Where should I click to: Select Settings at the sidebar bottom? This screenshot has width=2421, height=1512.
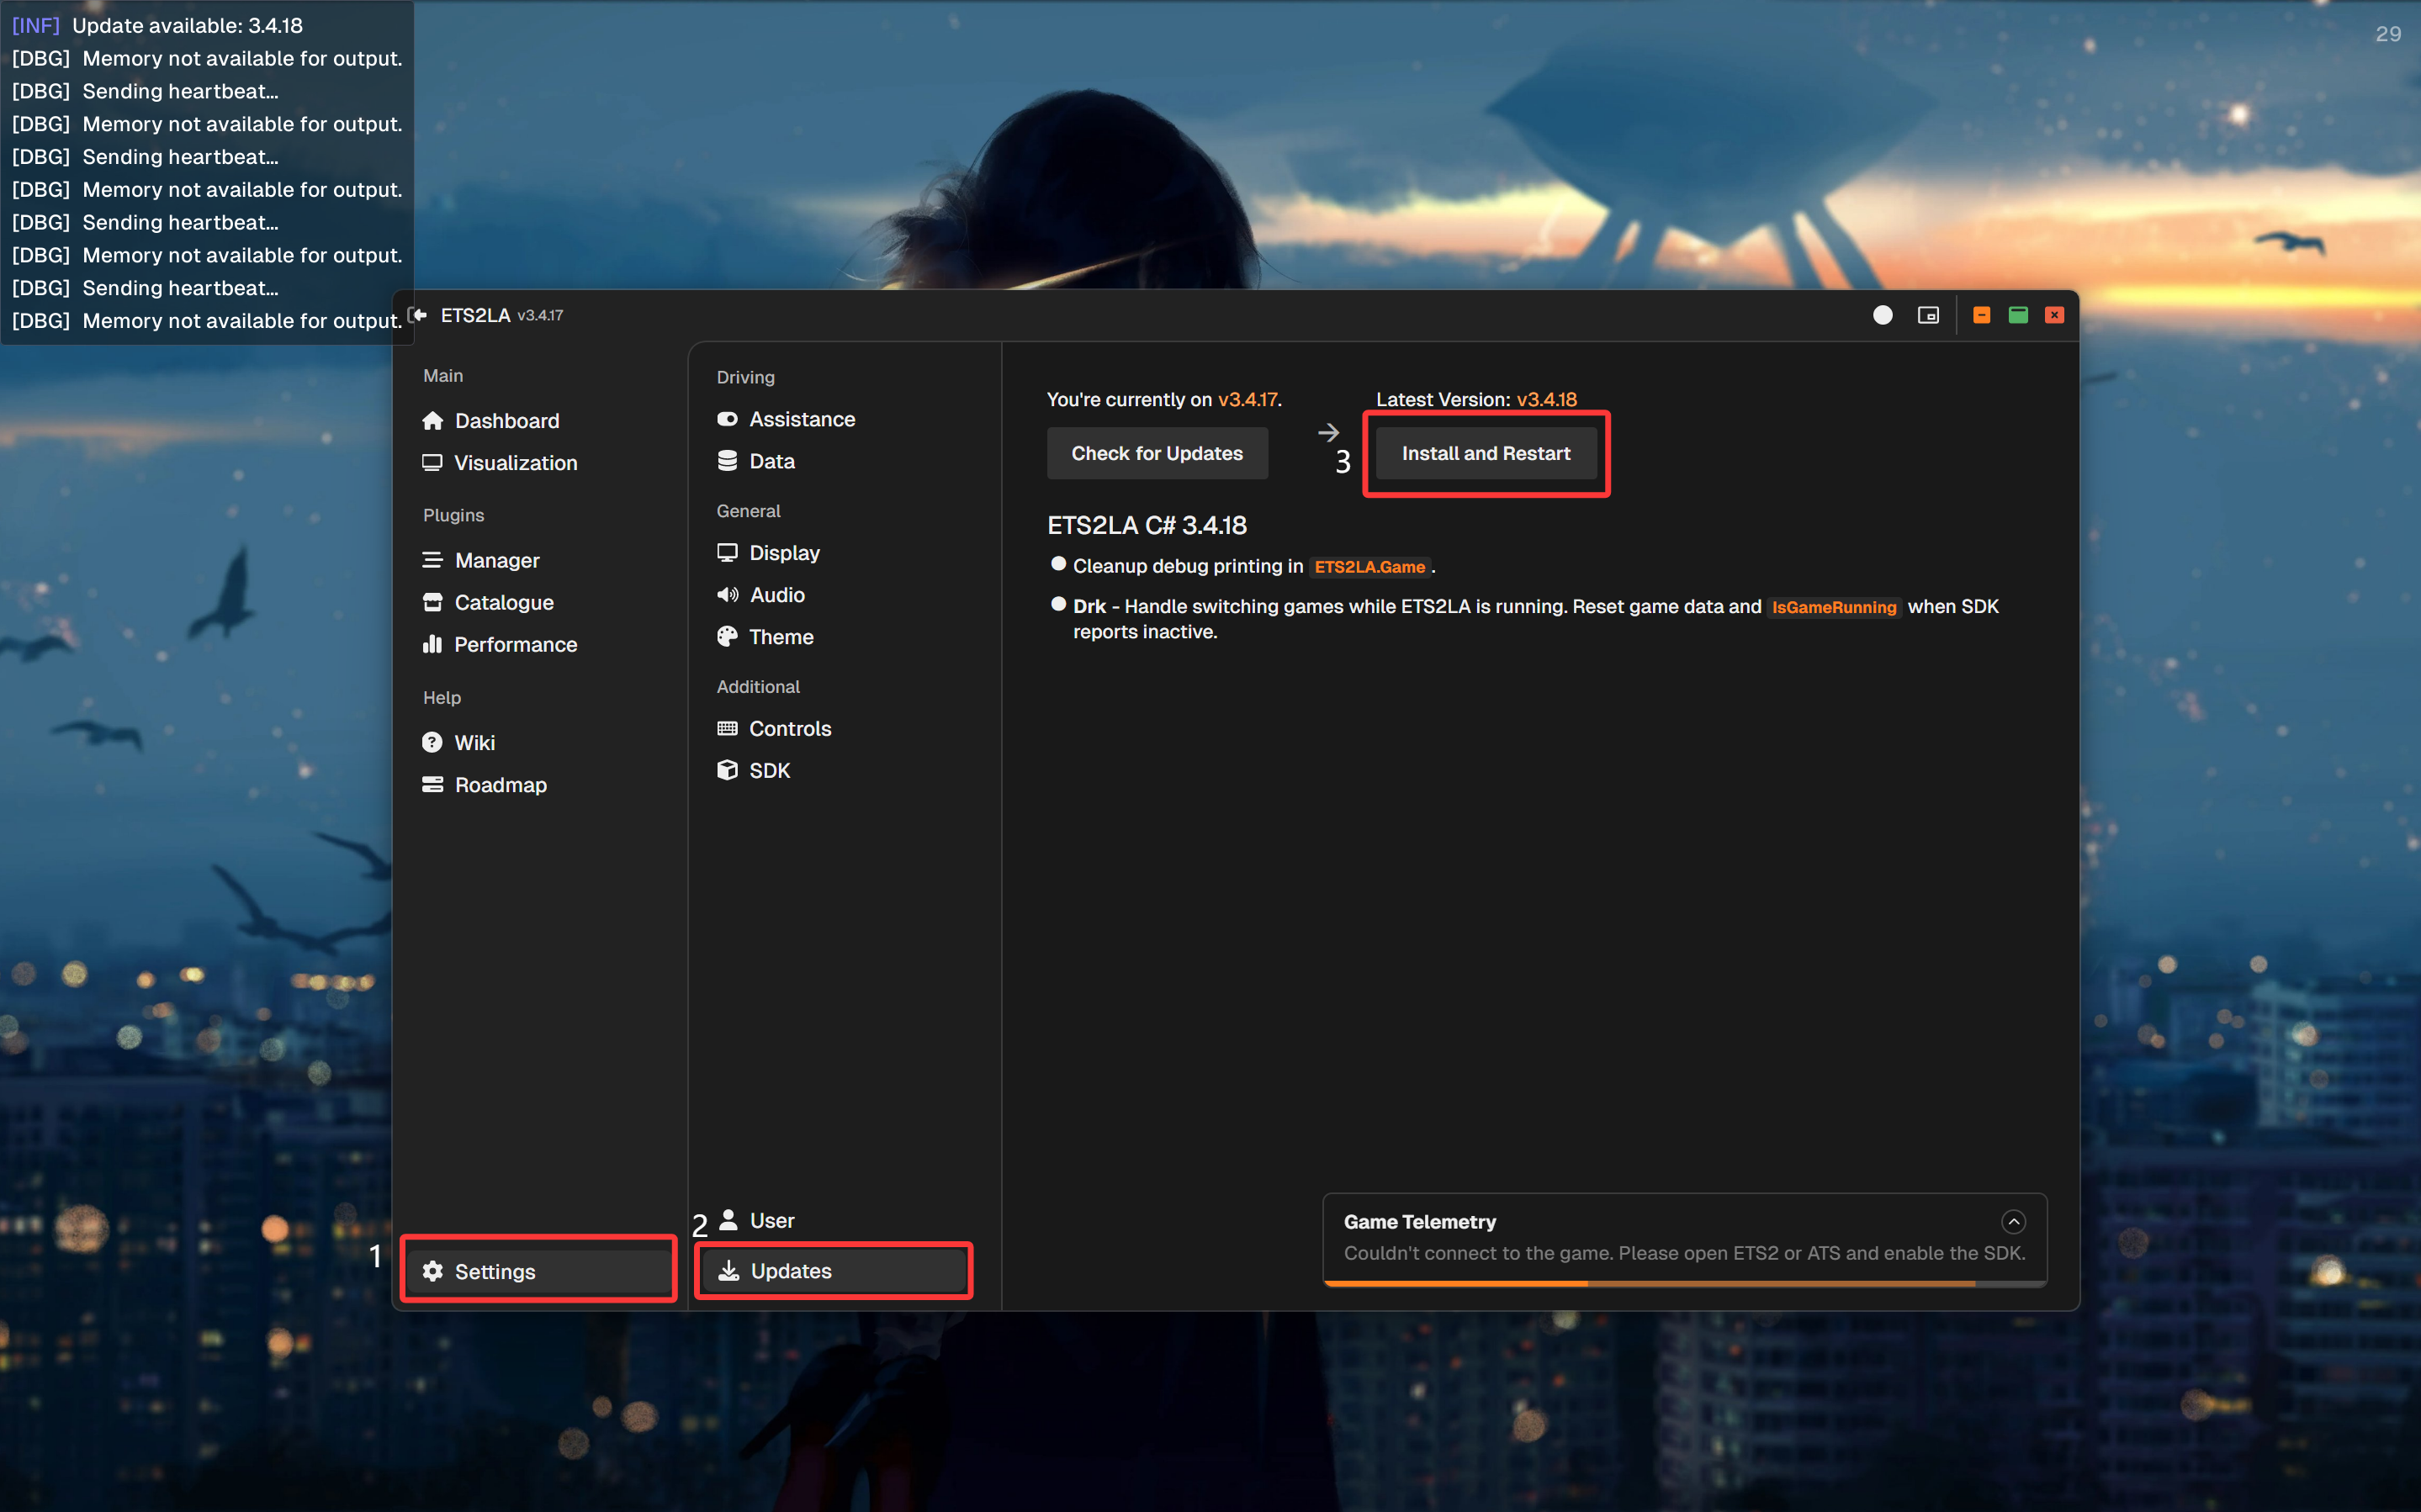(540, 1271)
